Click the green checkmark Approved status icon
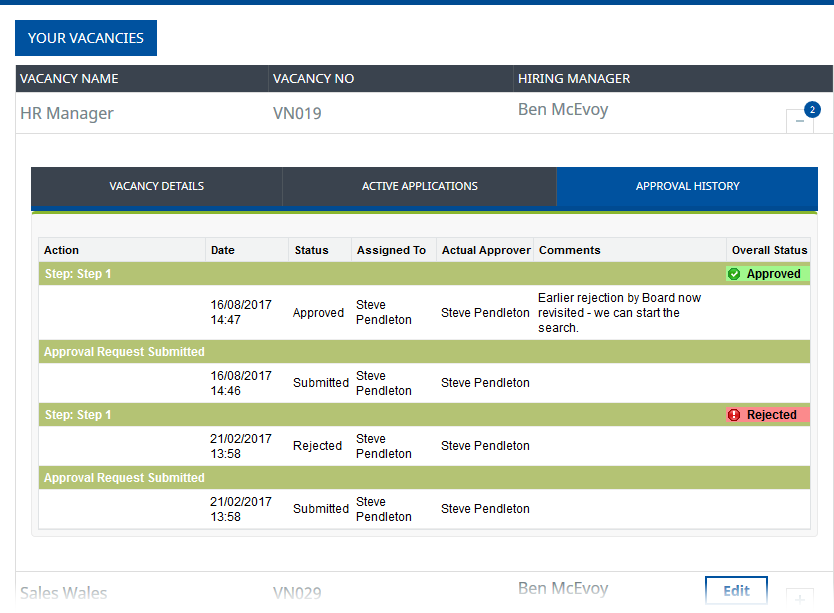834x613 pixels. point(734,274)
